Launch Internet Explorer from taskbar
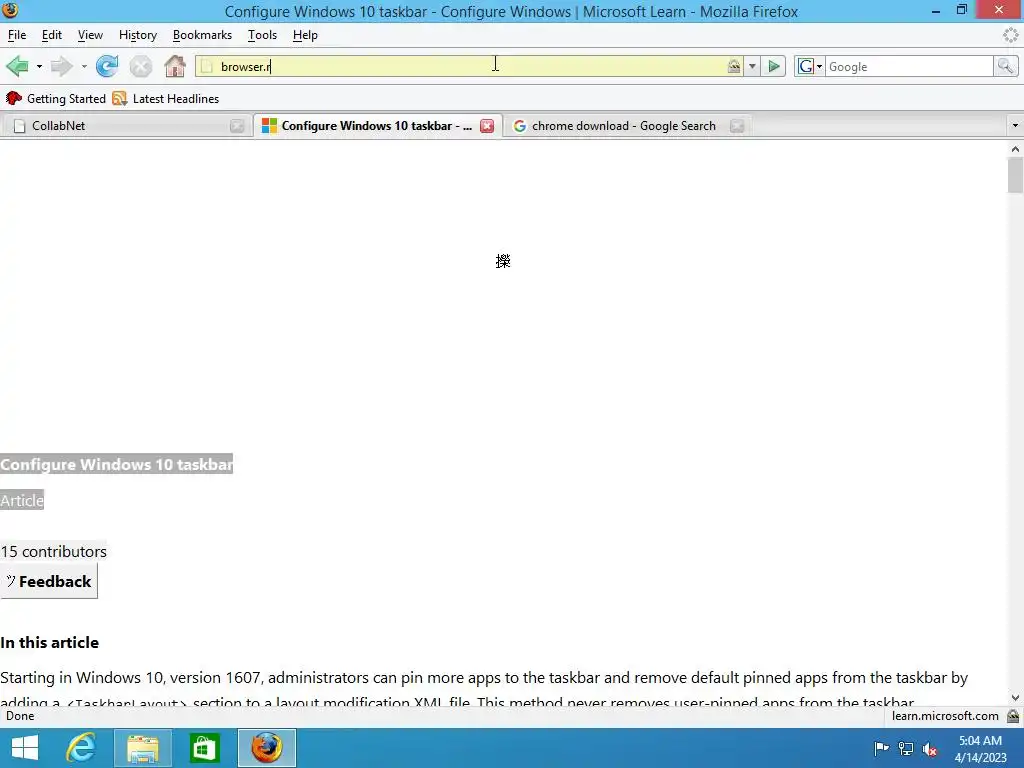This screenshot has height=768, width=1024. (x=82, y=748)
